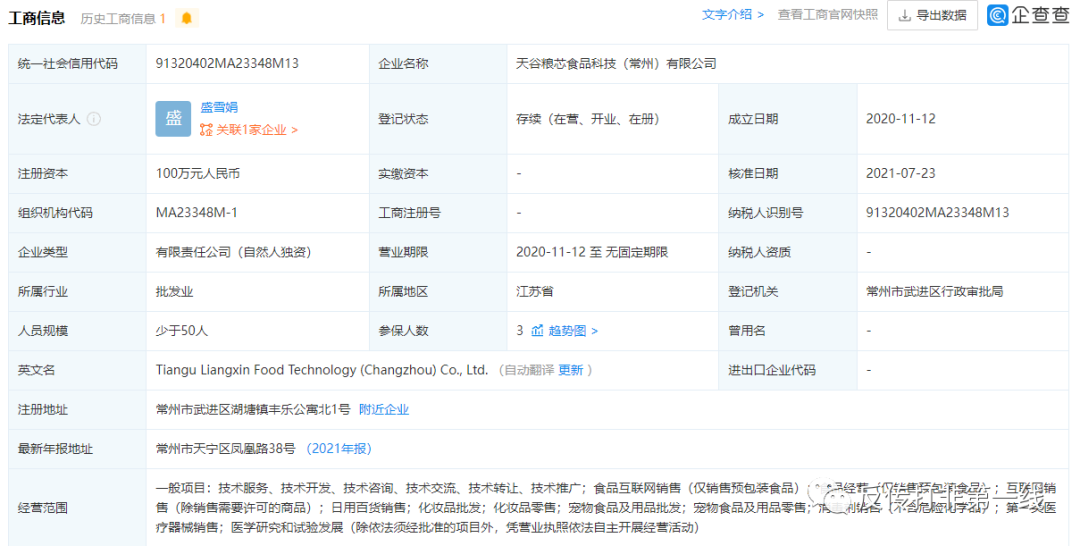Viewport: 1080px width, 546px height.
Task: Click the 盛 avatar thumbnail
Action: coord(174,118)
